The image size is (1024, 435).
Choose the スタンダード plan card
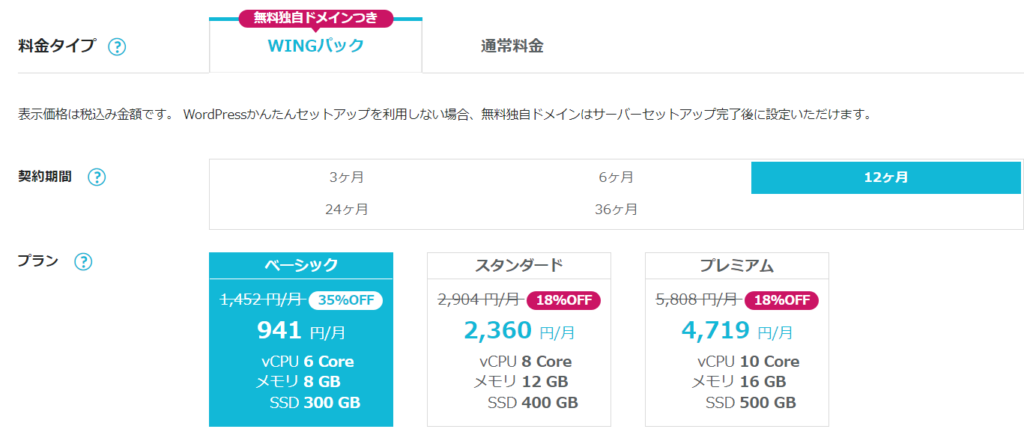coord(519,339)
